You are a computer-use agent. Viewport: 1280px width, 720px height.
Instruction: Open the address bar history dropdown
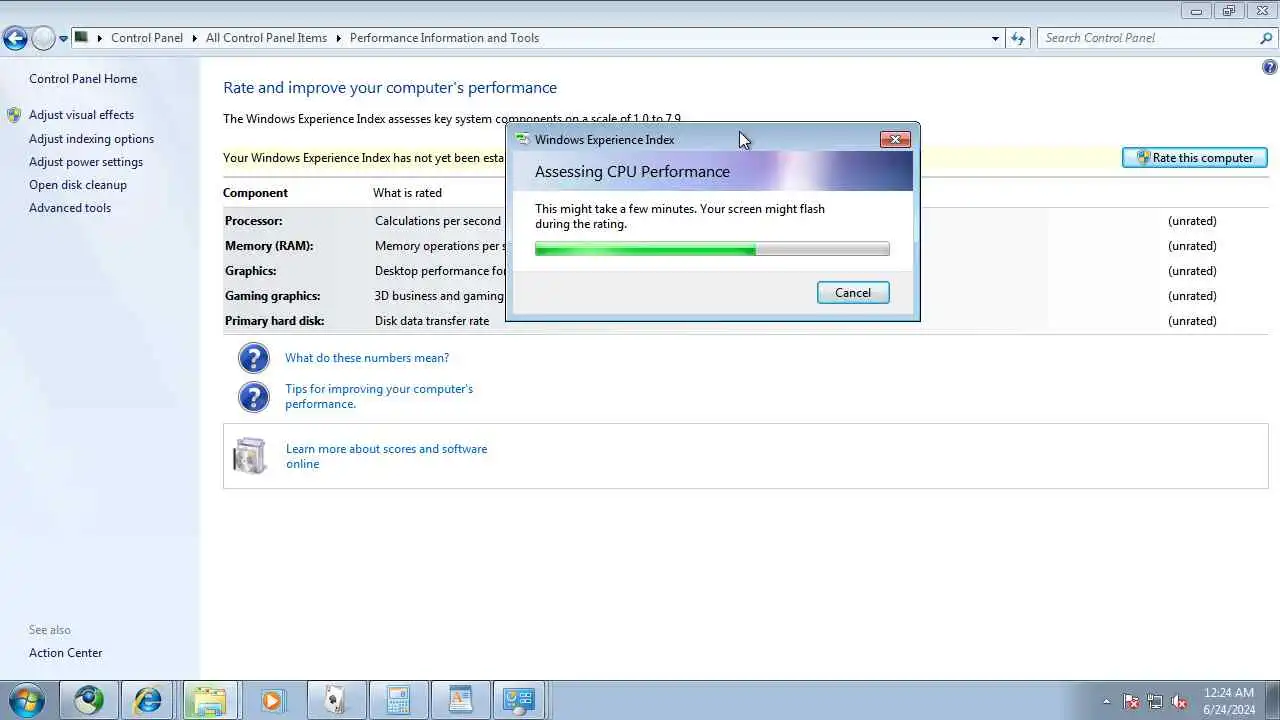point(995,39)
